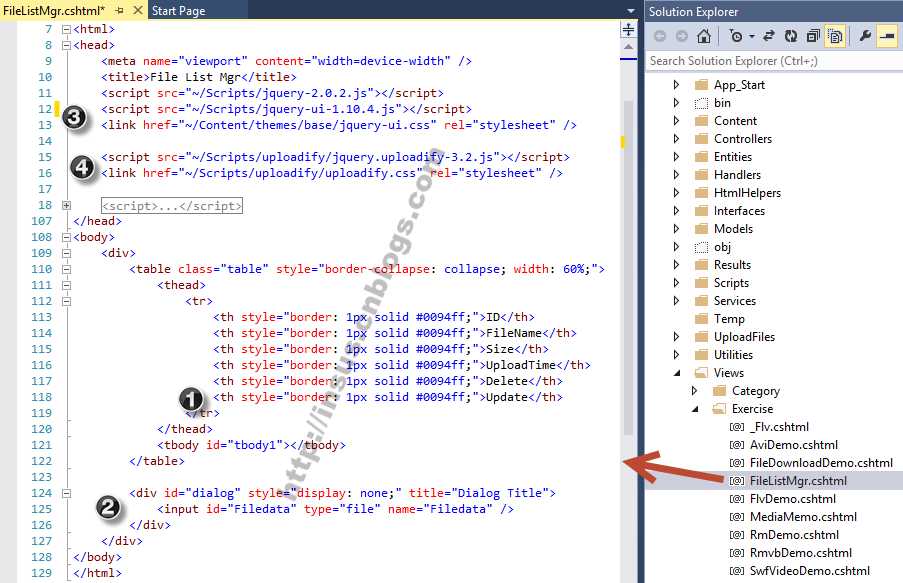Viewport: 903px width, 583px height.
Task: Collapse the body block at line 108
Action: tap(66, 237)
